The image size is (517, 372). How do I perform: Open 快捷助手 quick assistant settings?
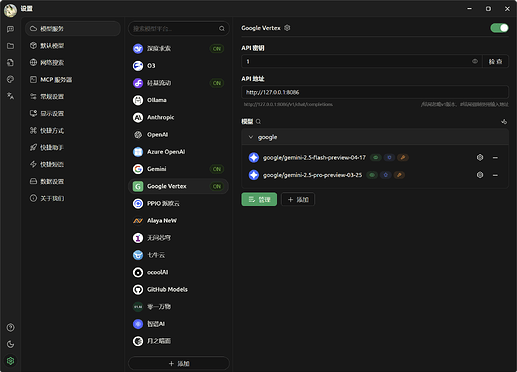coord(73,147)
